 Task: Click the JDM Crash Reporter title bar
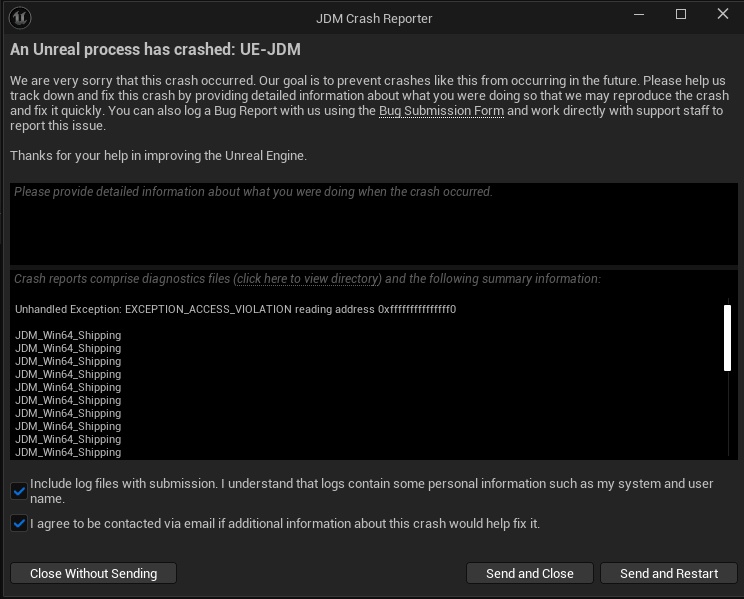372,16
